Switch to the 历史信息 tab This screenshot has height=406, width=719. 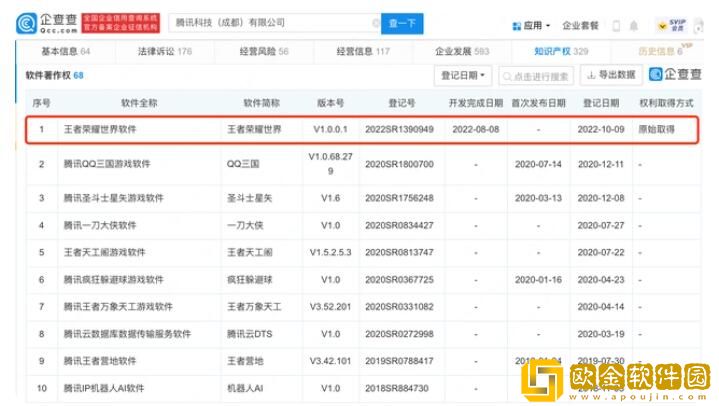click(661, 51)
